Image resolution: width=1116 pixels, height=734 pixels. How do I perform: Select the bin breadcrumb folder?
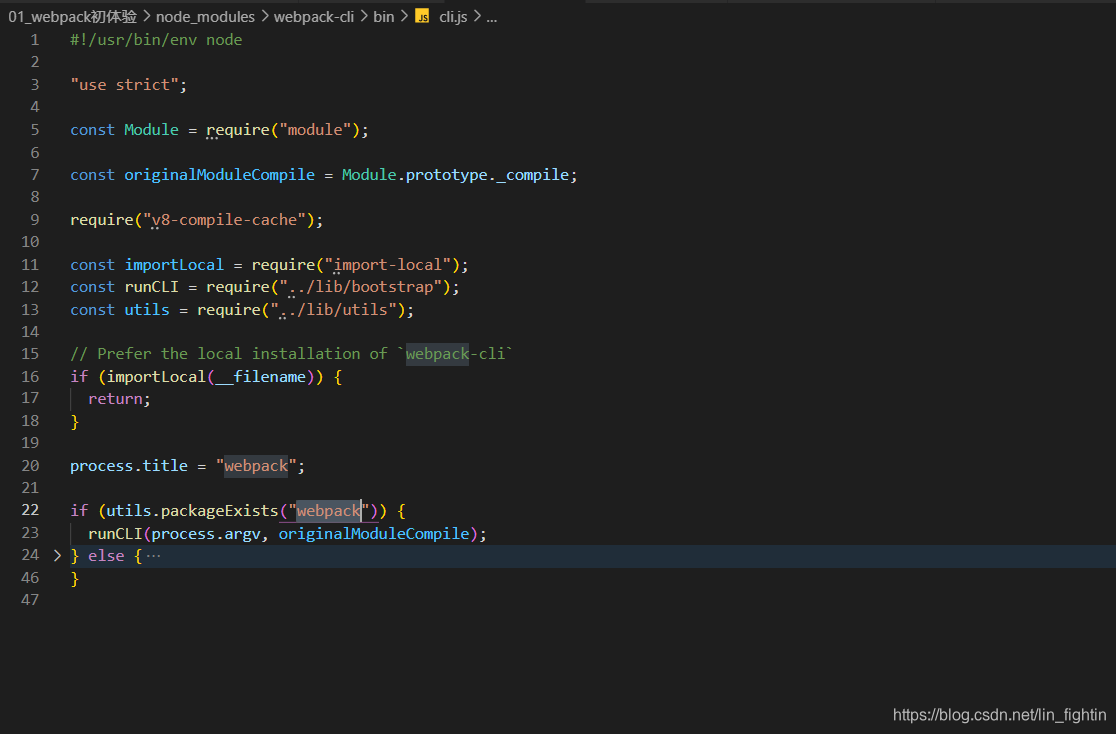[384, 16]
